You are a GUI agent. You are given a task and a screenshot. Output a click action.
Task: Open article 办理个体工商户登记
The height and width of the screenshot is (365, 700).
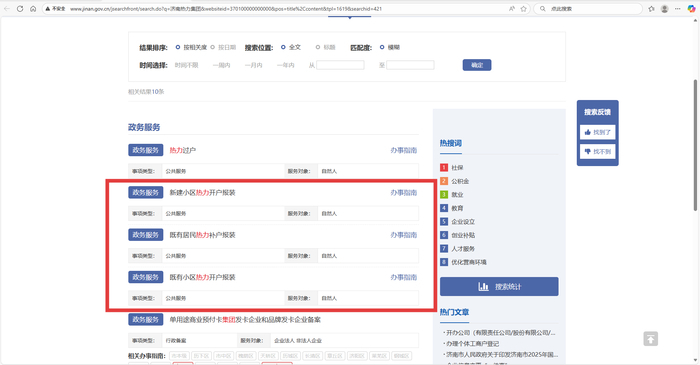pyautogui.click(x=472, y=344)
